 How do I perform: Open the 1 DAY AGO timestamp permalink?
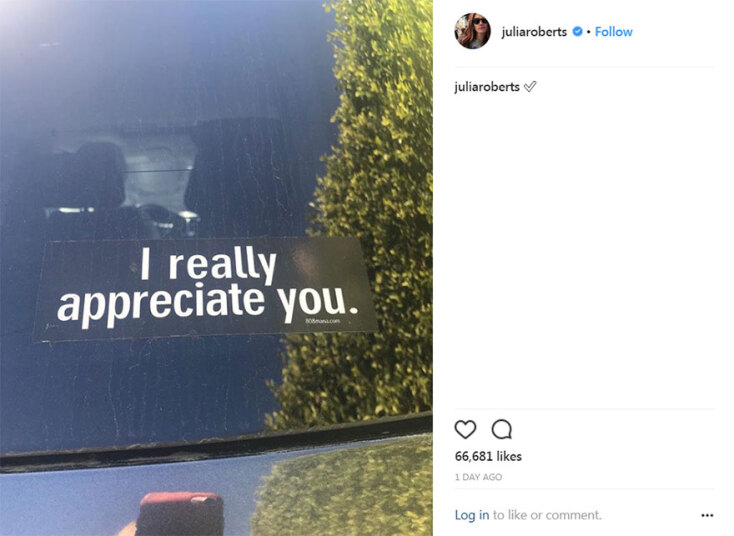(x=478, y=477)
